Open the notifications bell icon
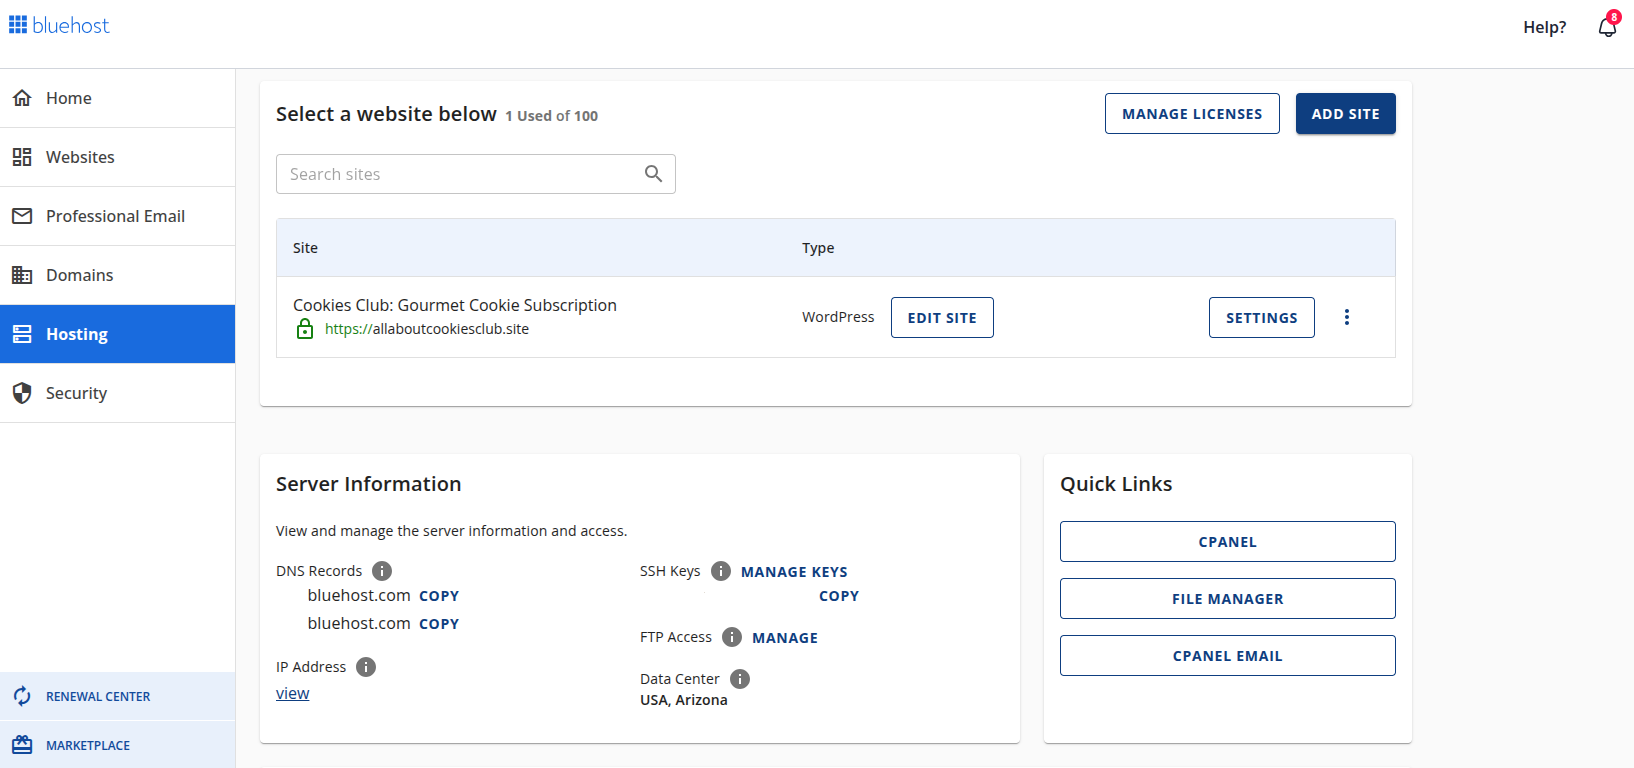This screenshot has width=1634, height=768. [x=1606, y=27]
